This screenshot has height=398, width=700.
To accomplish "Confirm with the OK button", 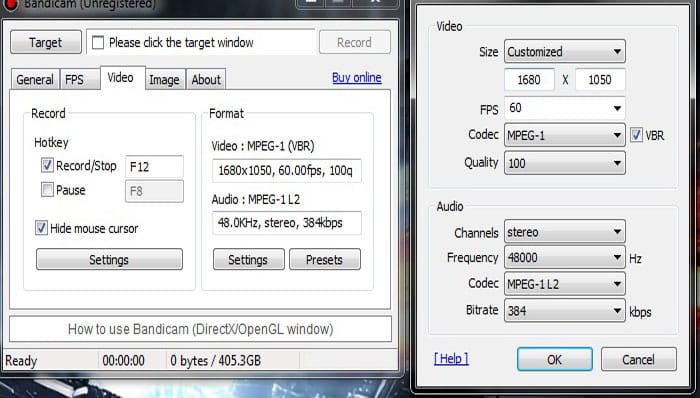I will point(555,359).
